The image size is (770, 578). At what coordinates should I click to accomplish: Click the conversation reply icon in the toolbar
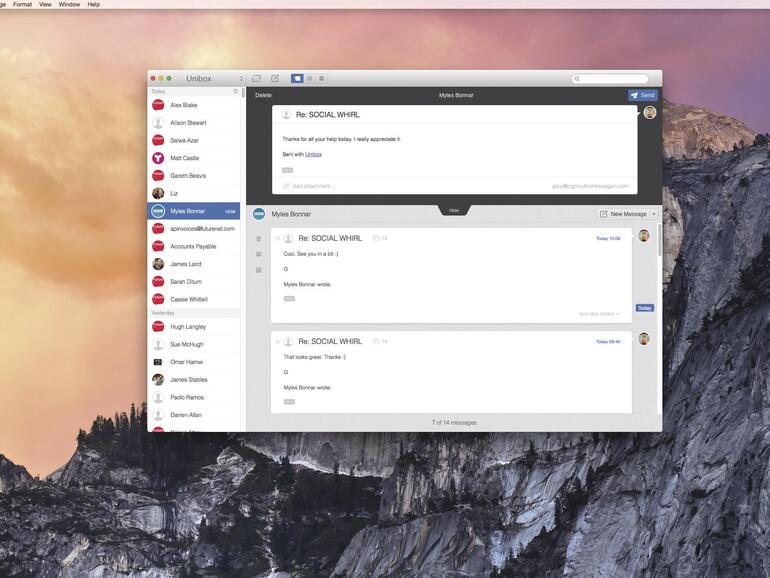tap(256, 79)
